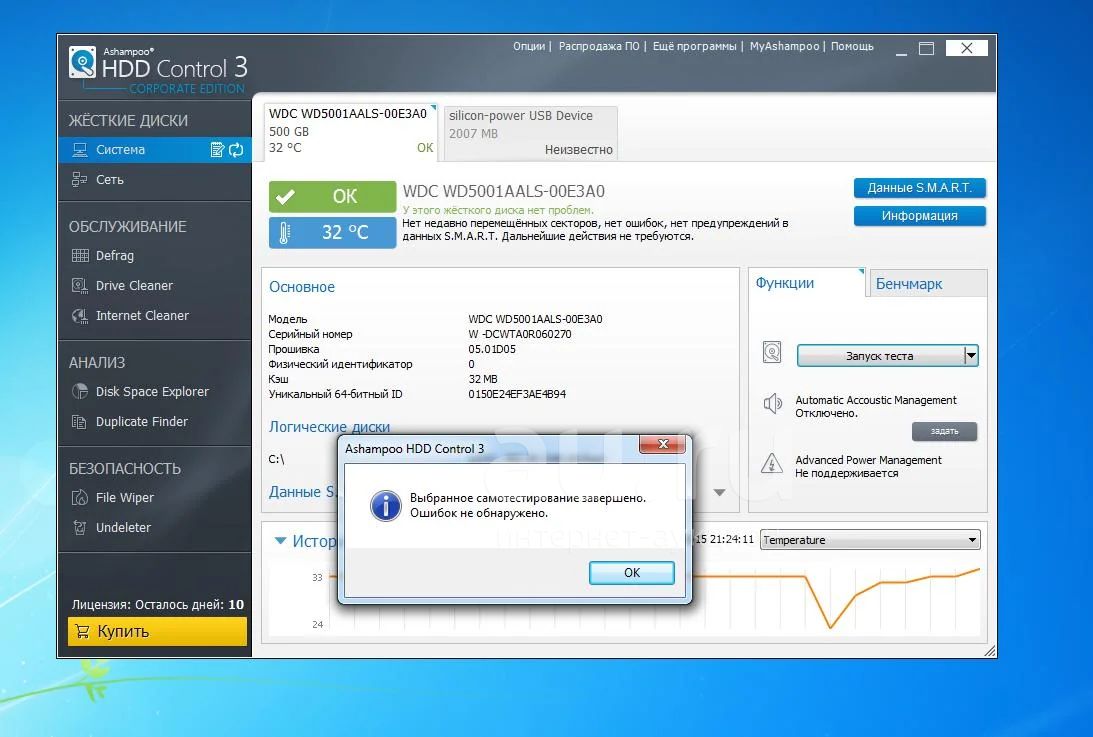Click the Undeleter recycle icon
This screenshot has width=1093, height=737.
(x=80, y=528)
